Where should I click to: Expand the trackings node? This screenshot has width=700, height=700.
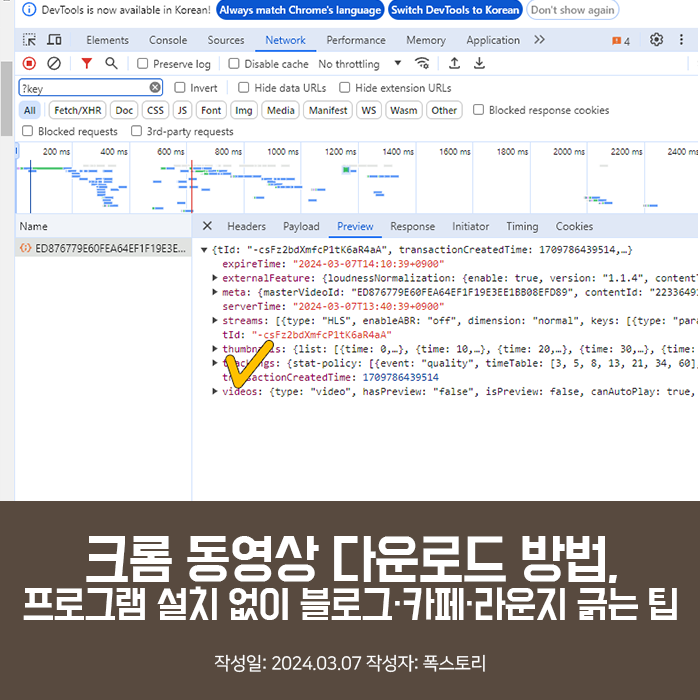coord(215,363)
